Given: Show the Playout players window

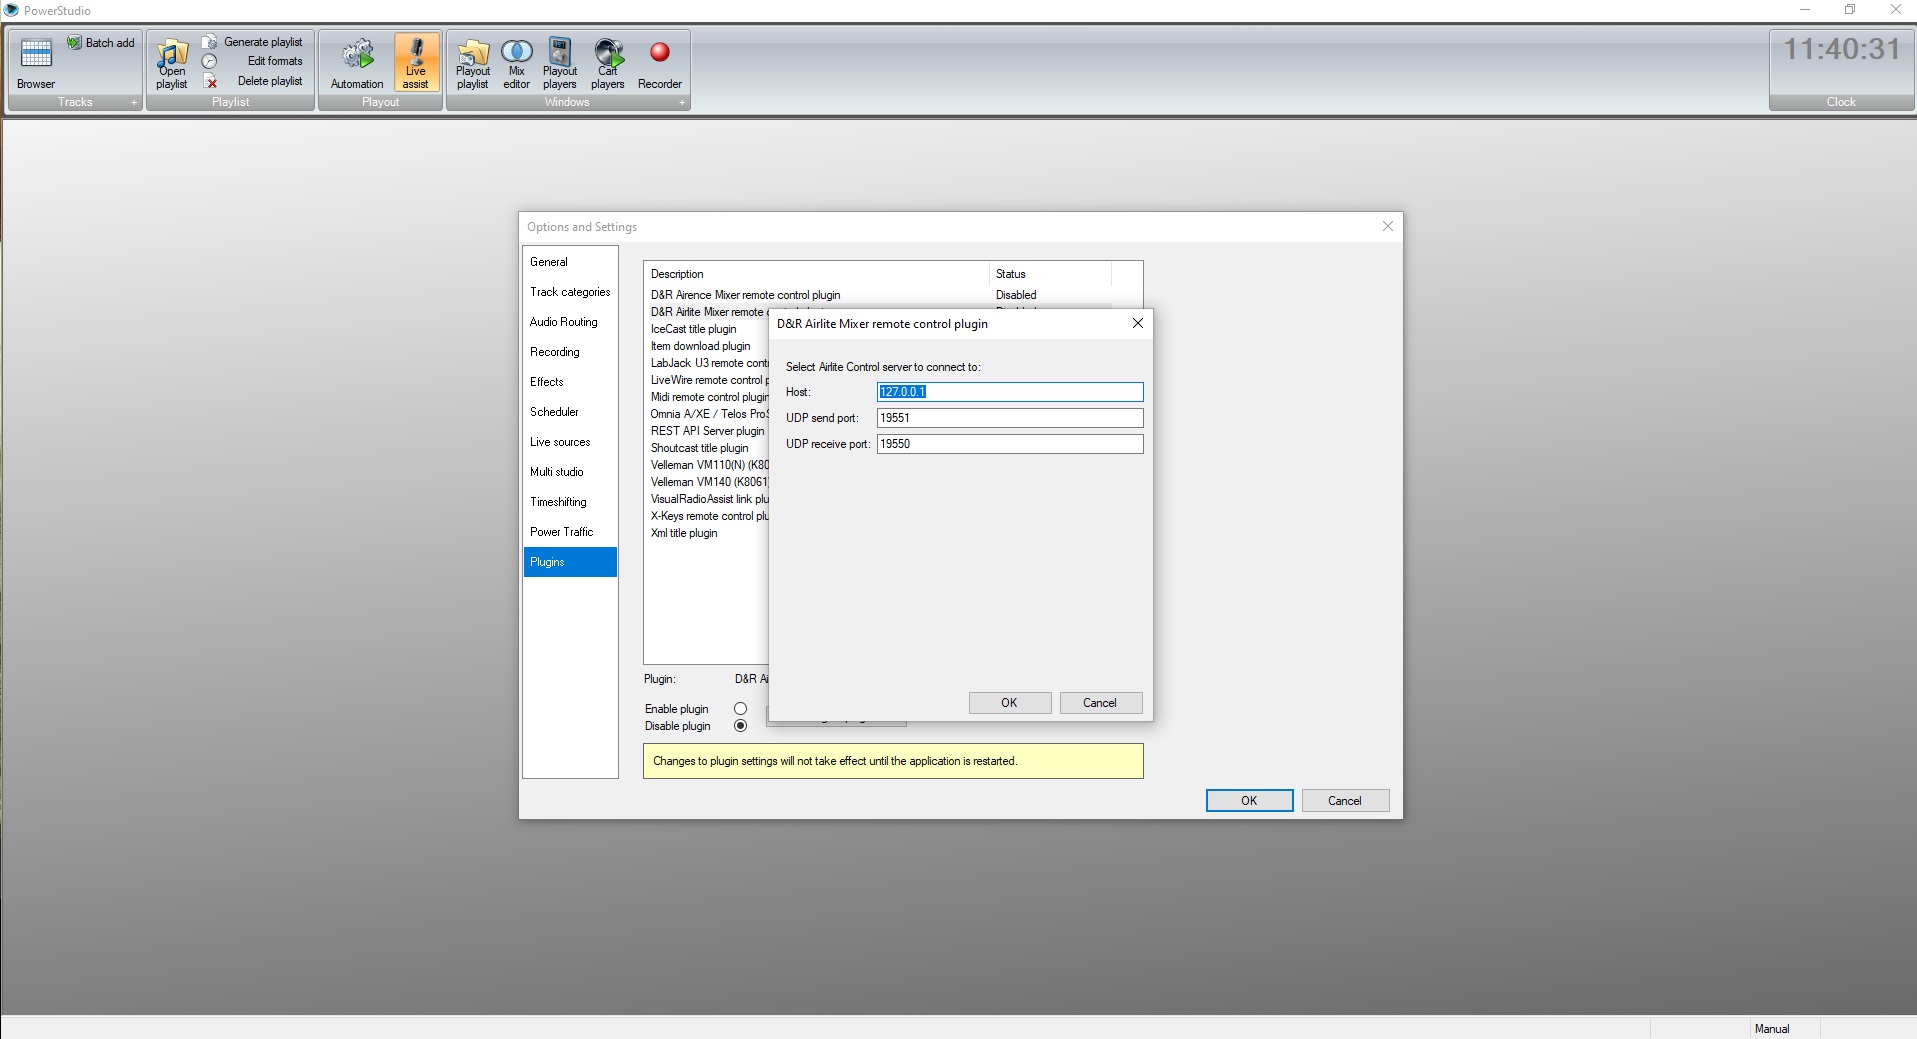Looking at the screenshot, I should [x=560, y=63].
